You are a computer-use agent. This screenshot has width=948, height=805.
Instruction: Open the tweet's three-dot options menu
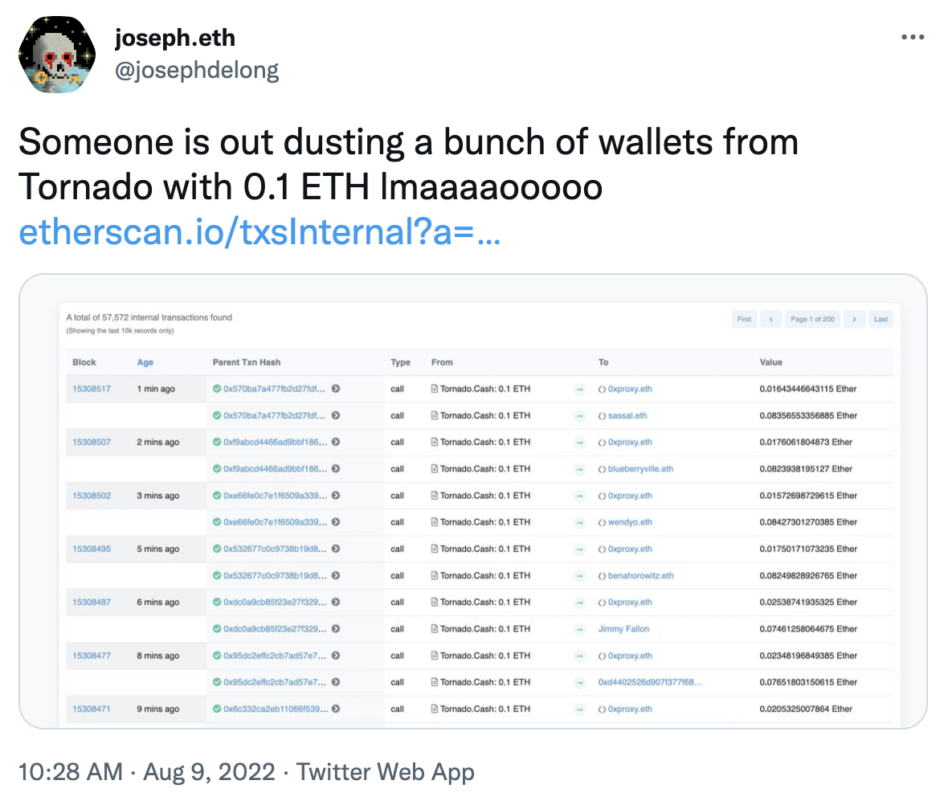[912, 37]
